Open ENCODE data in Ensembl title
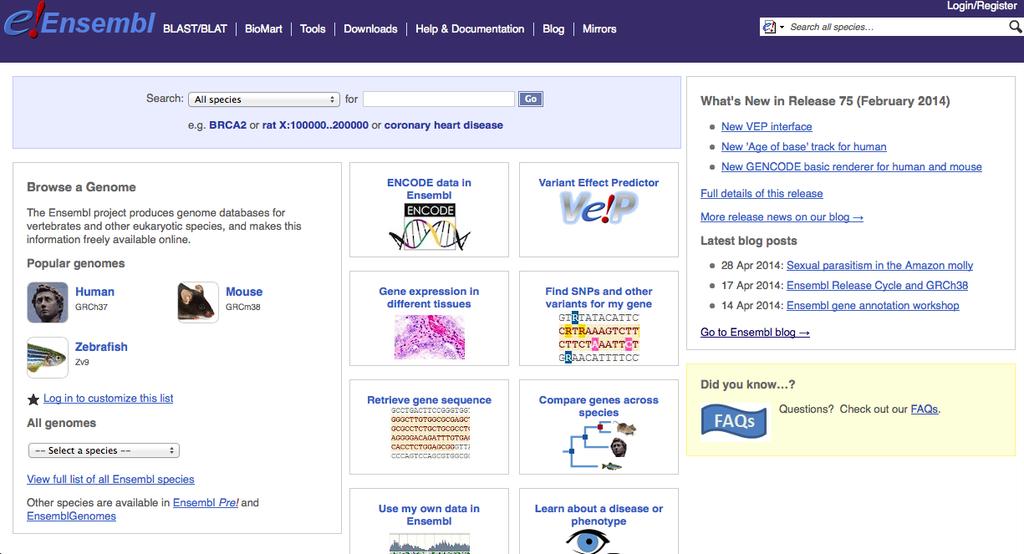 pyautogui.click(x=429, y=189)
